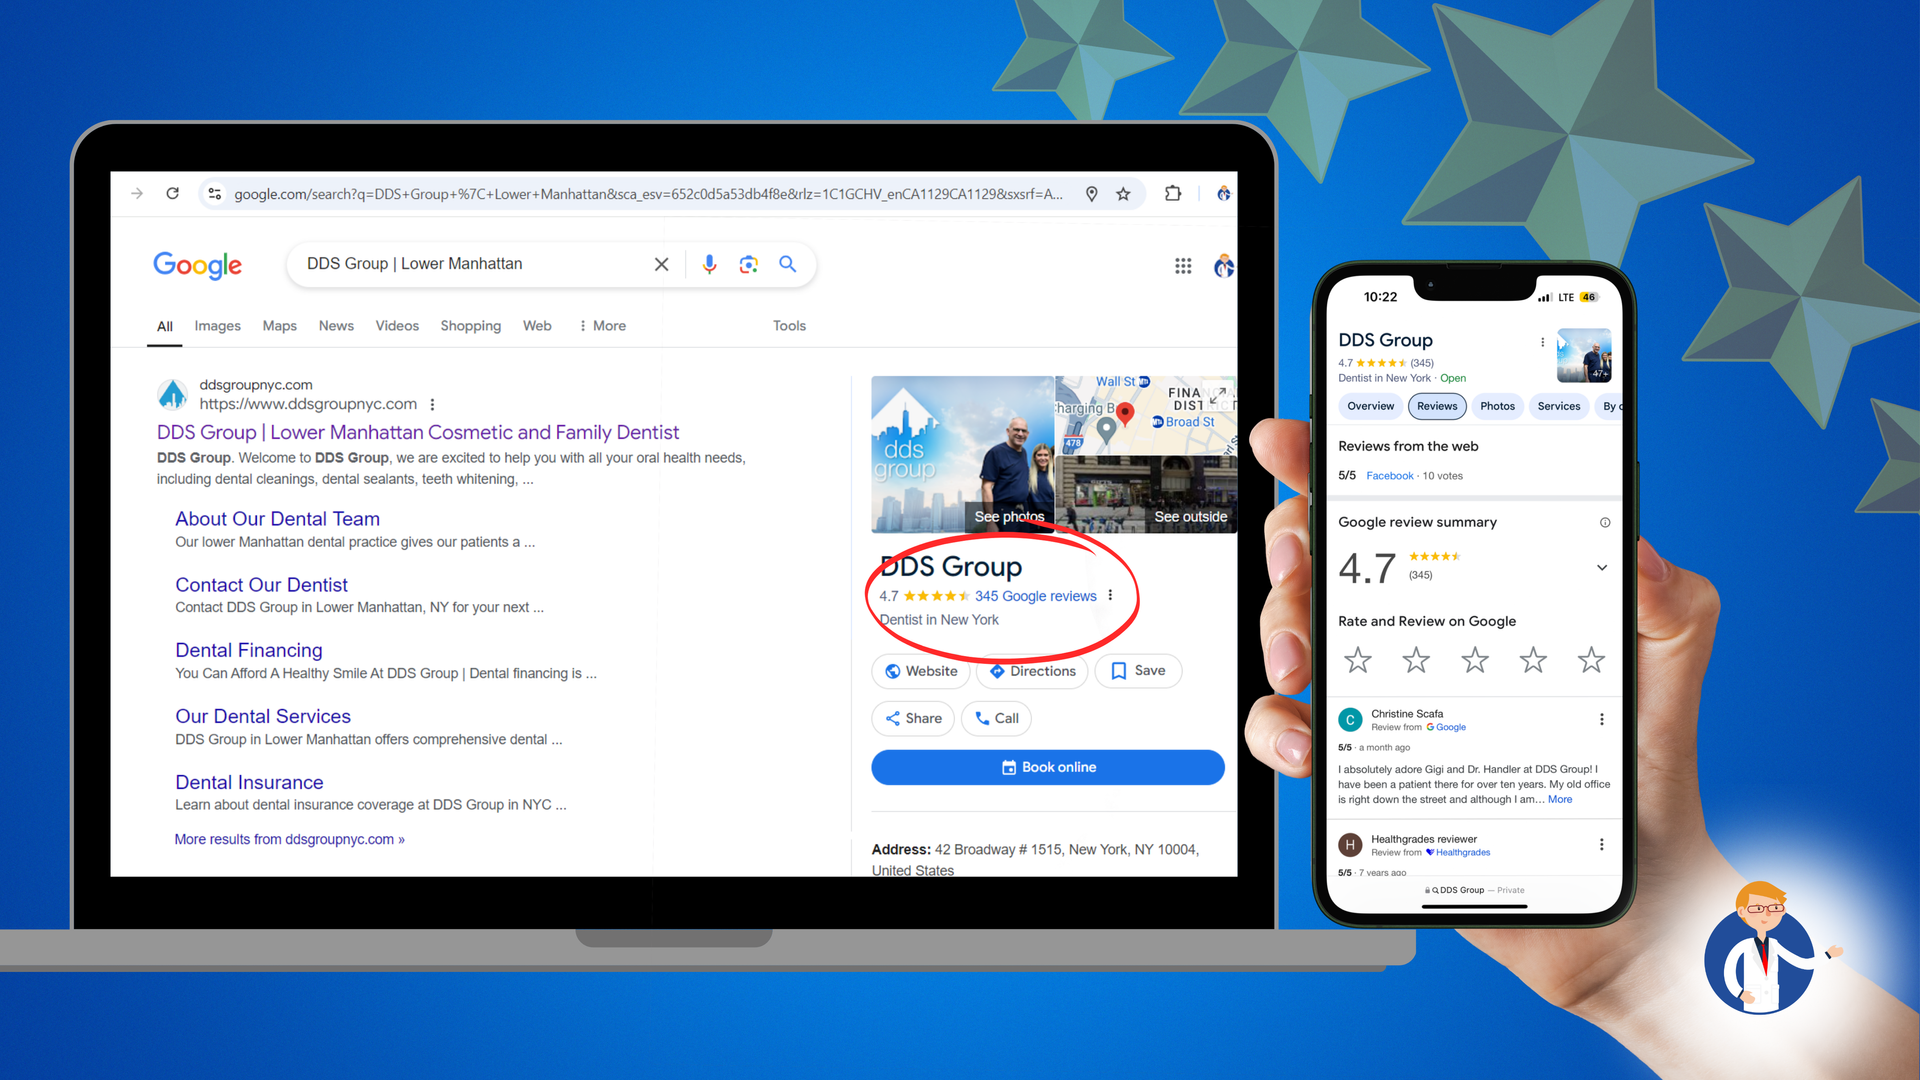Open the Tools search options
Screen dimensions: 1920x1080
(x=789, y=326)
